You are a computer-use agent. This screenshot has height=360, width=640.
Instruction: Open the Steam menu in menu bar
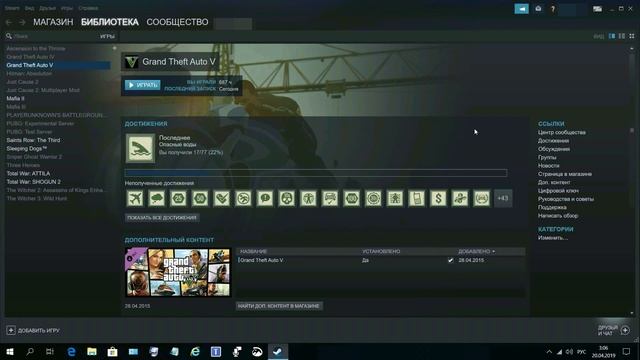[x=12, y=8]
